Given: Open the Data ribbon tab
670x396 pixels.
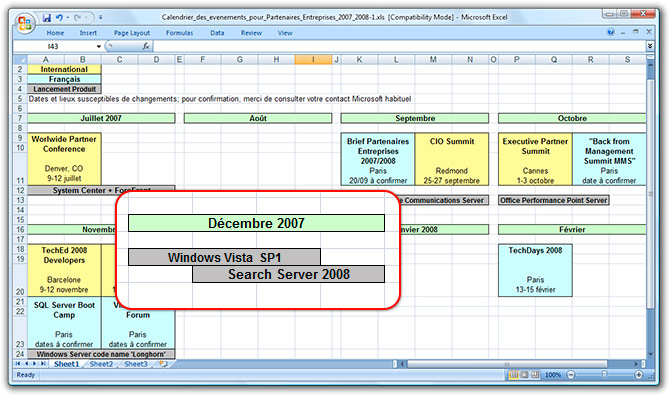Looking at the screenshot, I should coord(217,33).
